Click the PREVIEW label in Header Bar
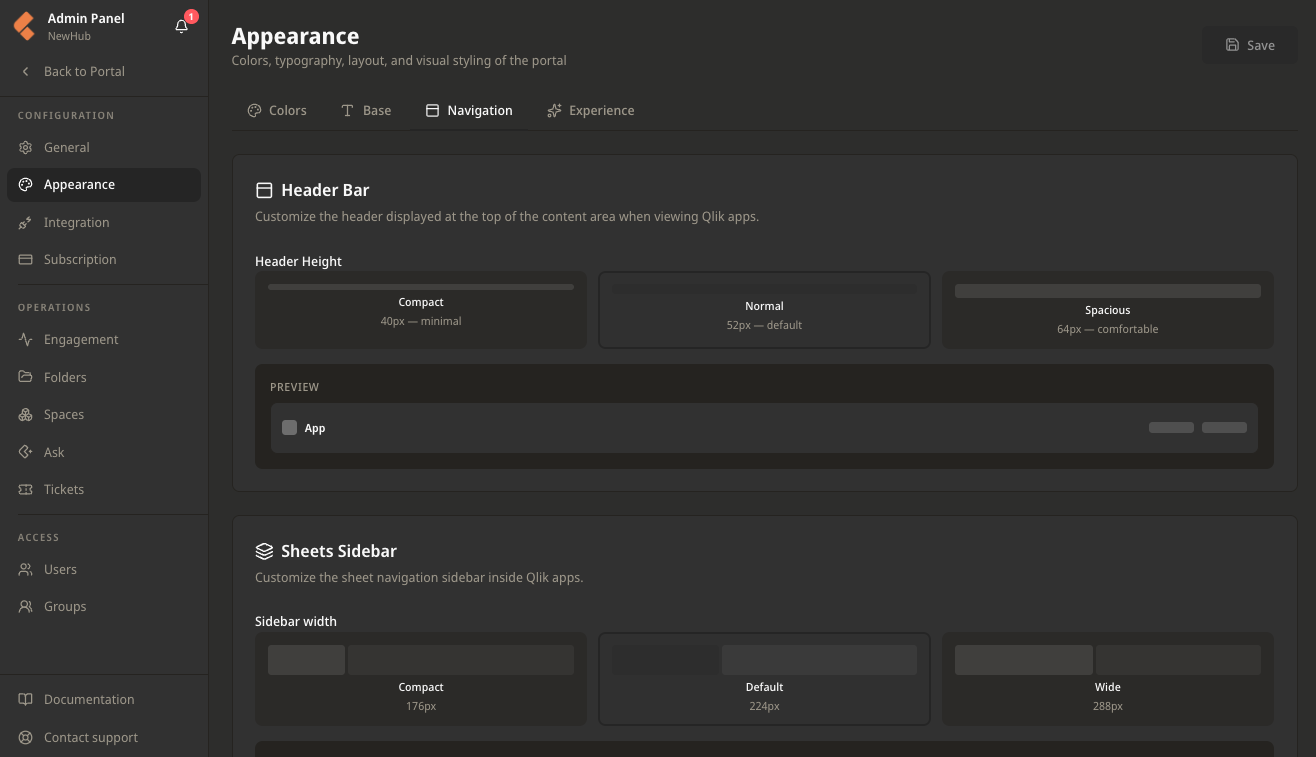1316x757 pixels. click(x=295, y=387)
